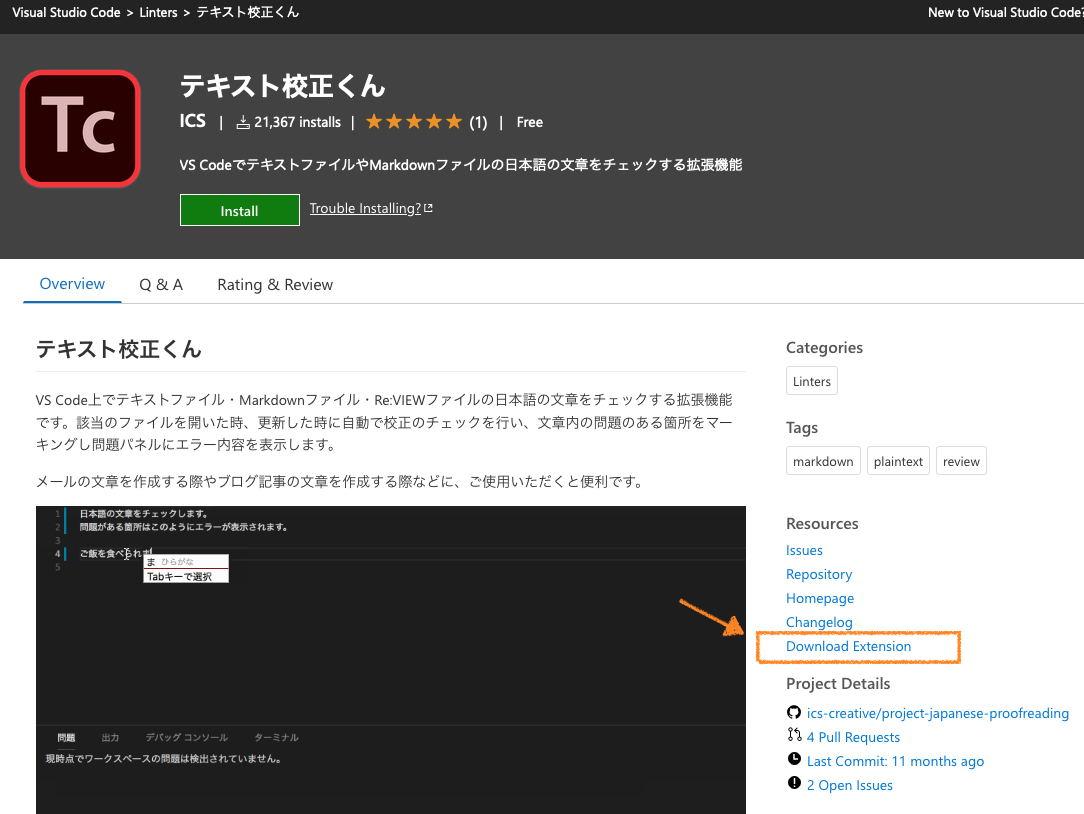This screenshot has width=1084, height=814.
Task: Click the extension title テキスト校正くん in header
Action: point(282,86)
